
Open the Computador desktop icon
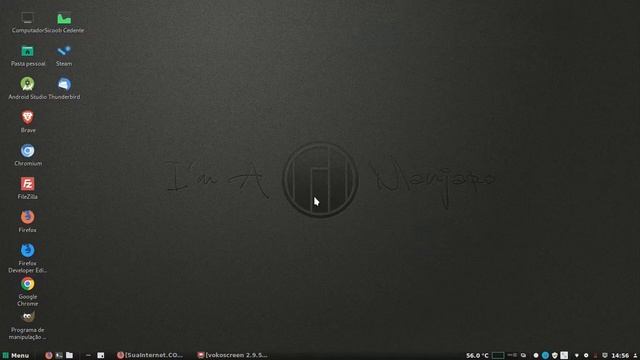[x=27, y=19]
